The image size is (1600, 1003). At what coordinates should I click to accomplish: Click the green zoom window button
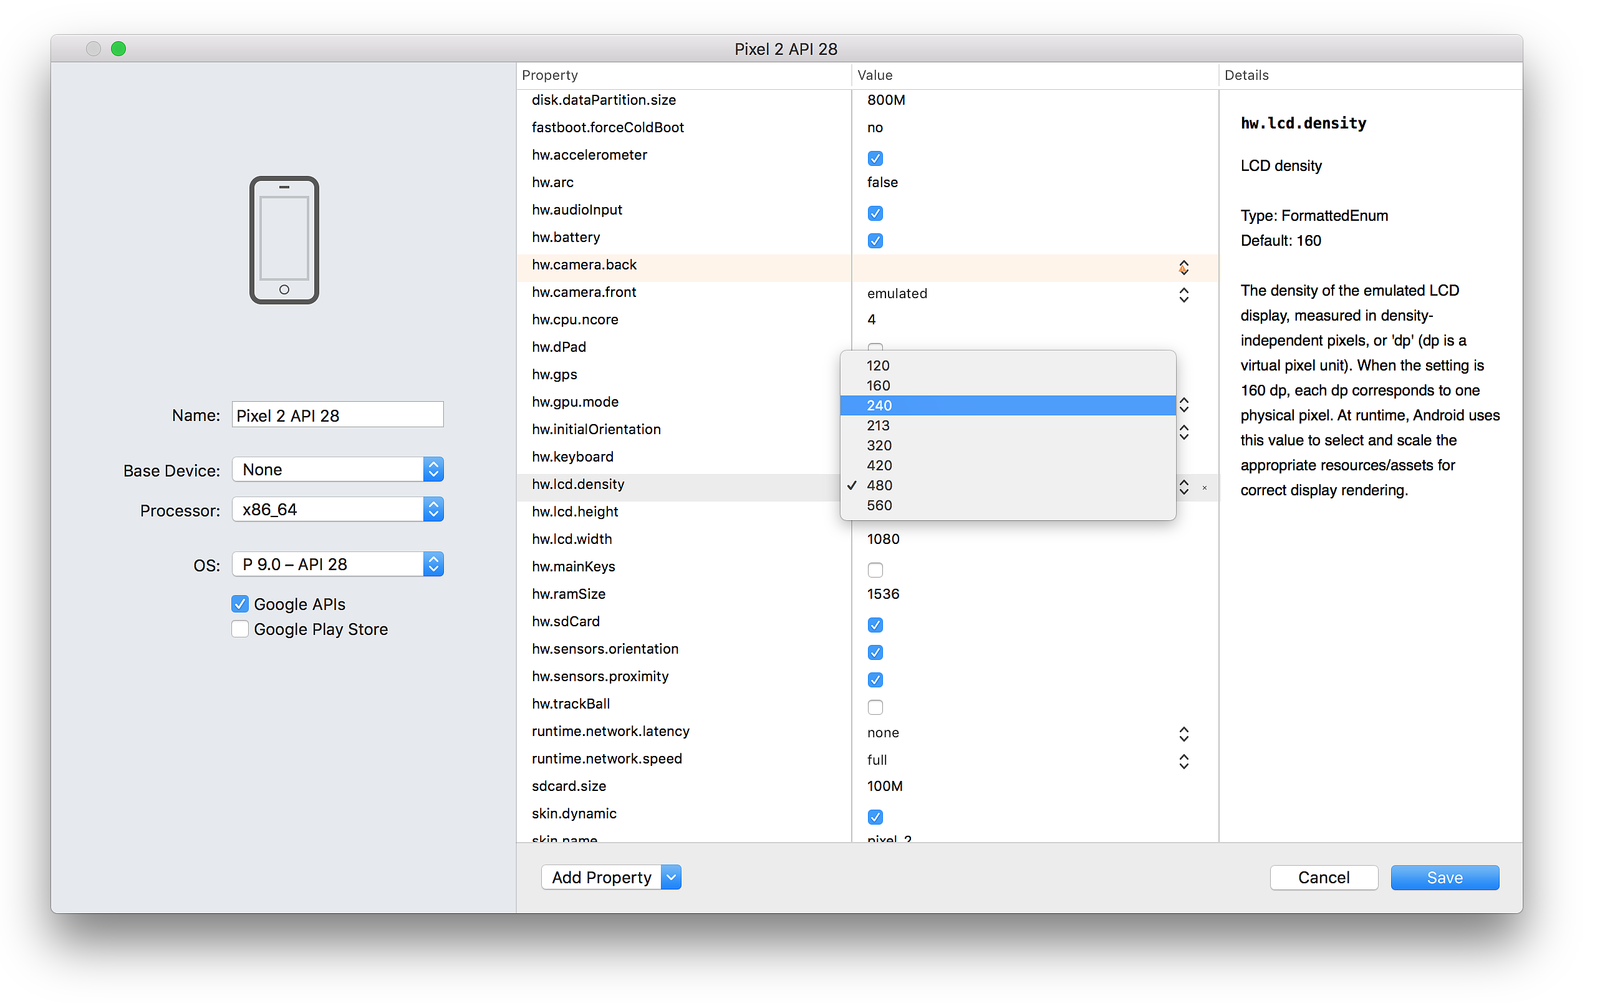point(118,48)
